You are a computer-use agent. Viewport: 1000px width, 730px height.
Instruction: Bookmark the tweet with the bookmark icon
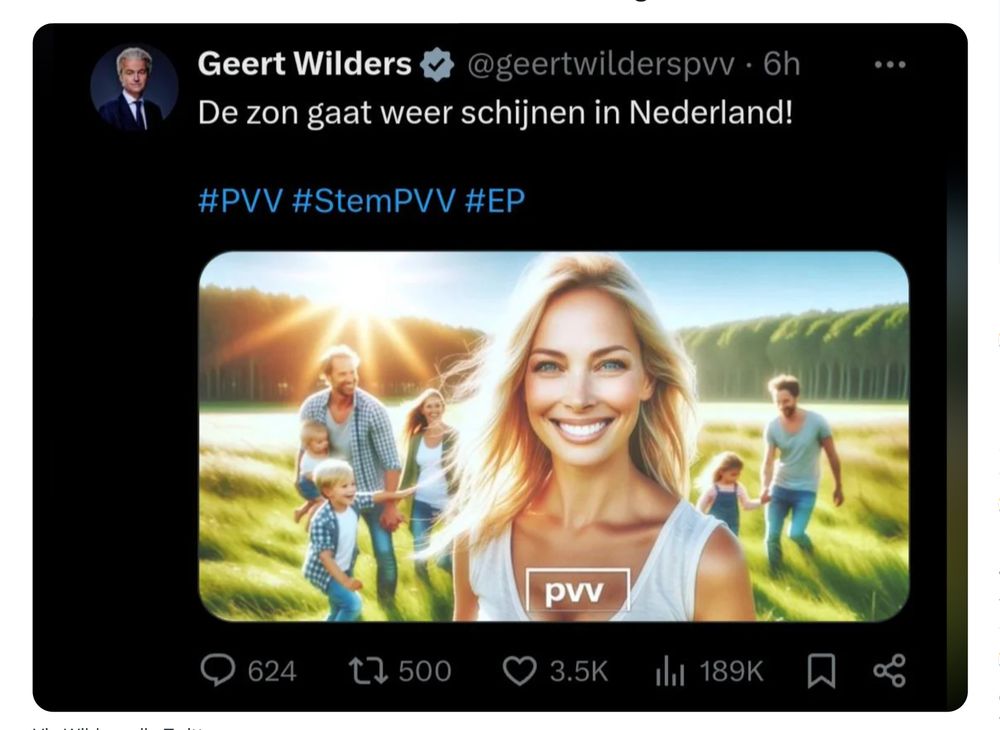821,671
